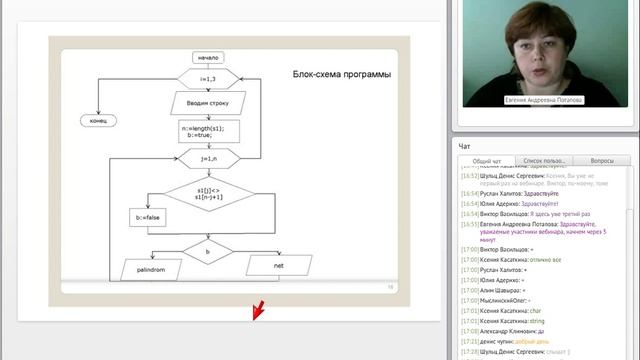Click Руслан Халитов's 17:00 plus message
The width and height of the screenshot is (640, 360).
coord(494,270)
